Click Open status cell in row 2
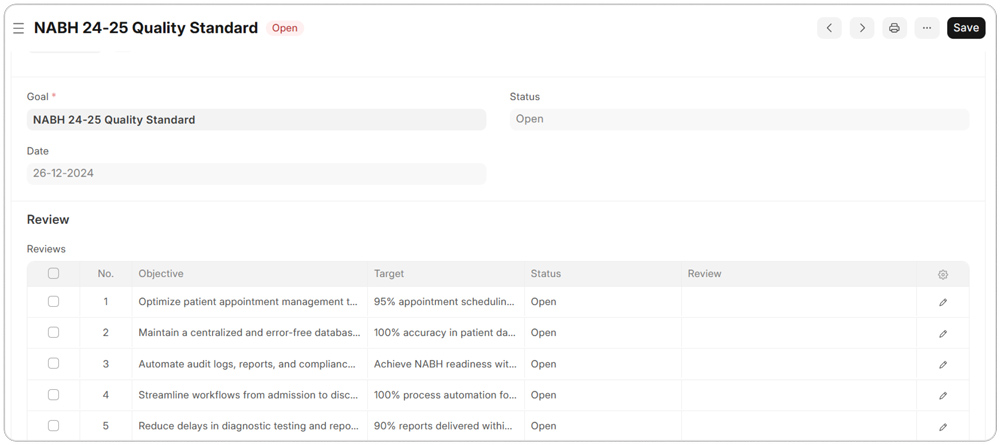 click(x=603, y=333)
